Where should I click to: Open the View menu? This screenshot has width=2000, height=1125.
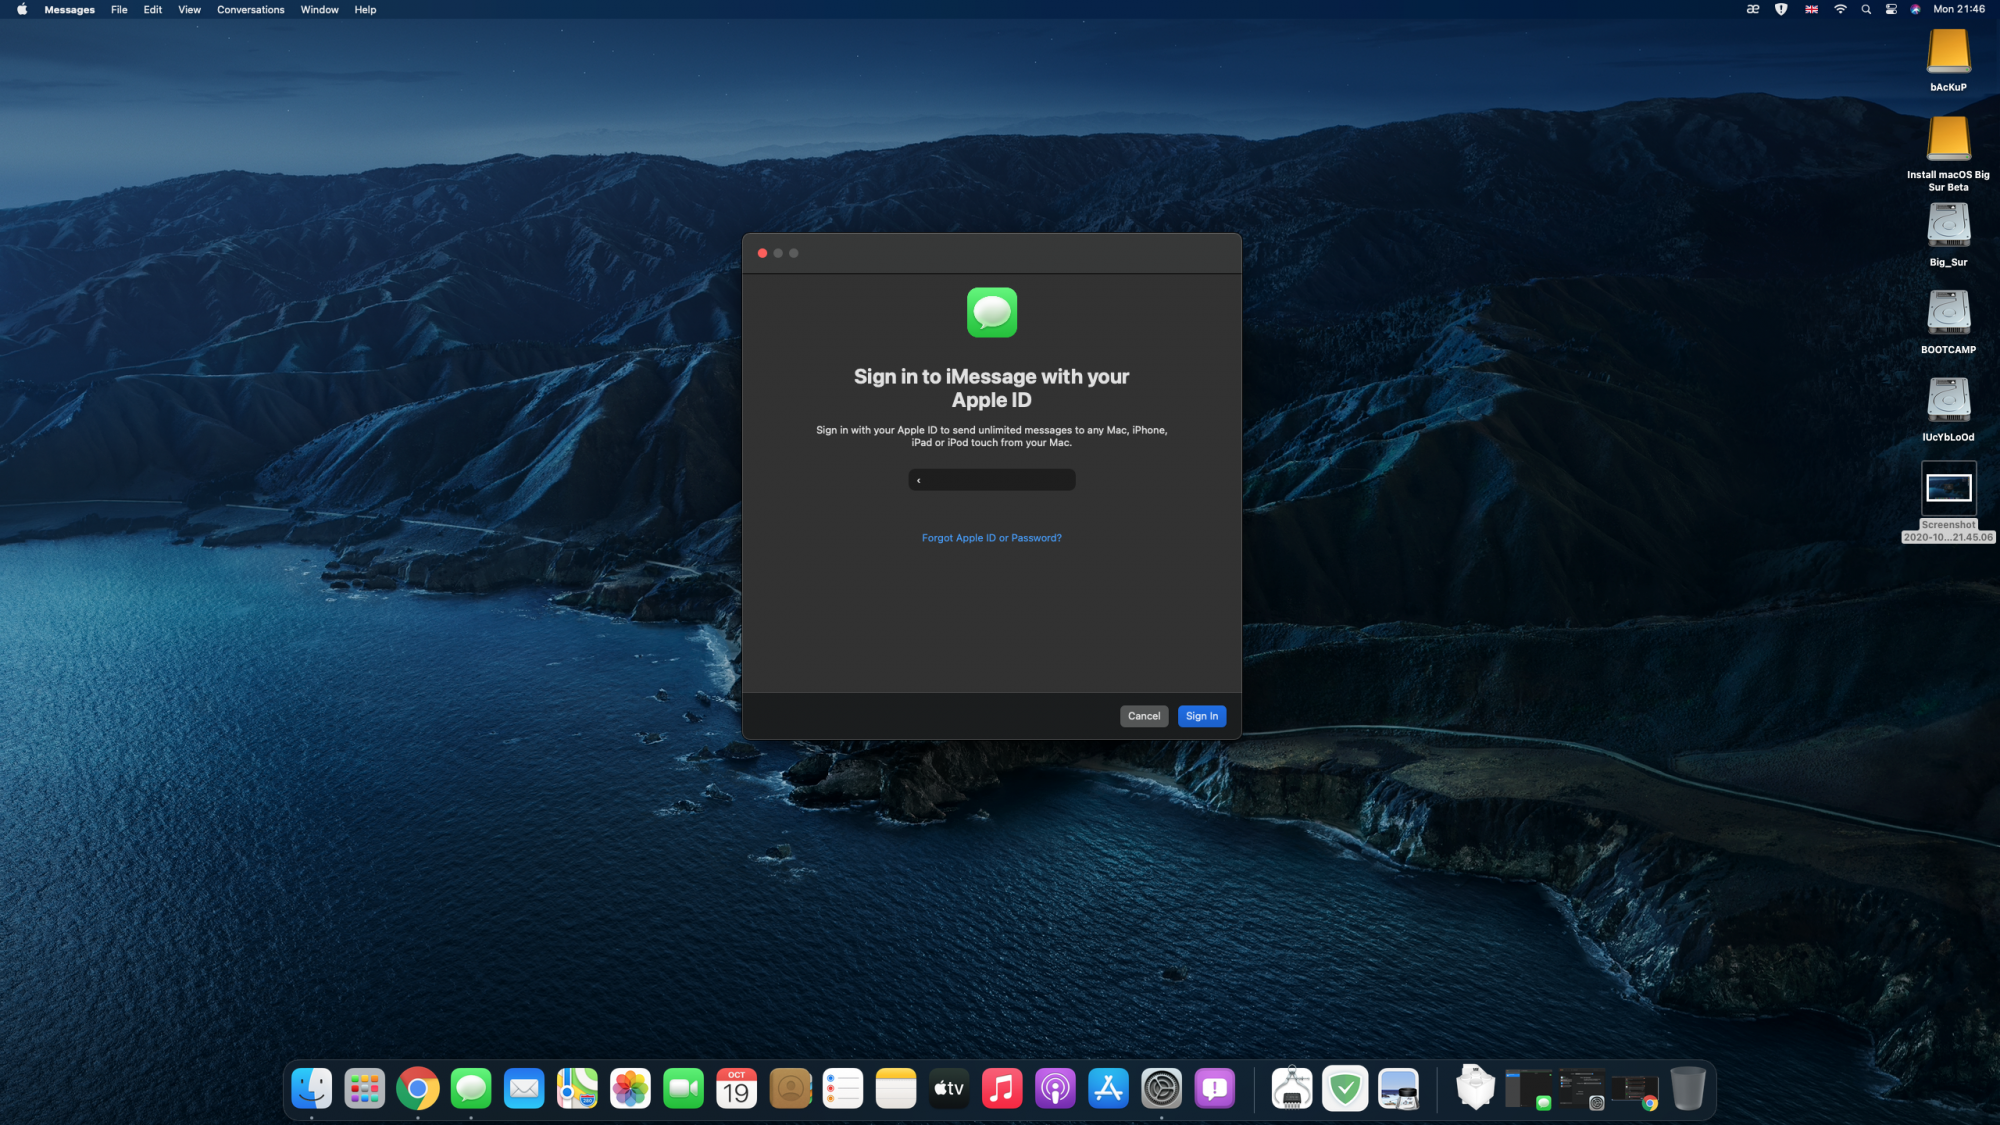tap(189, 9)
